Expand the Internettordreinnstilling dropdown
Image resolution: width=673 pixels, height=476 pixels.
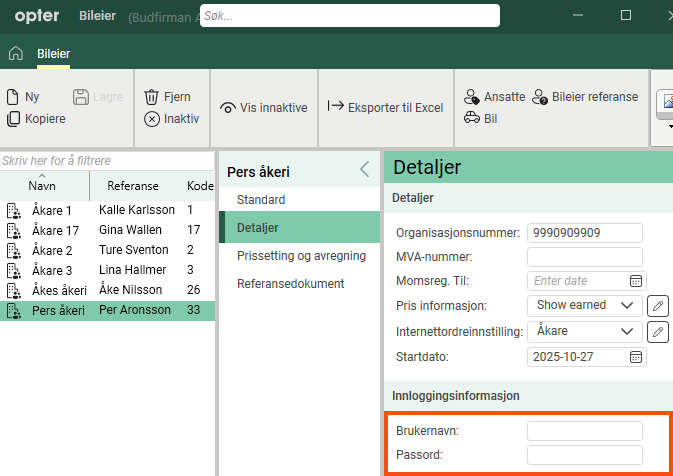627,331
